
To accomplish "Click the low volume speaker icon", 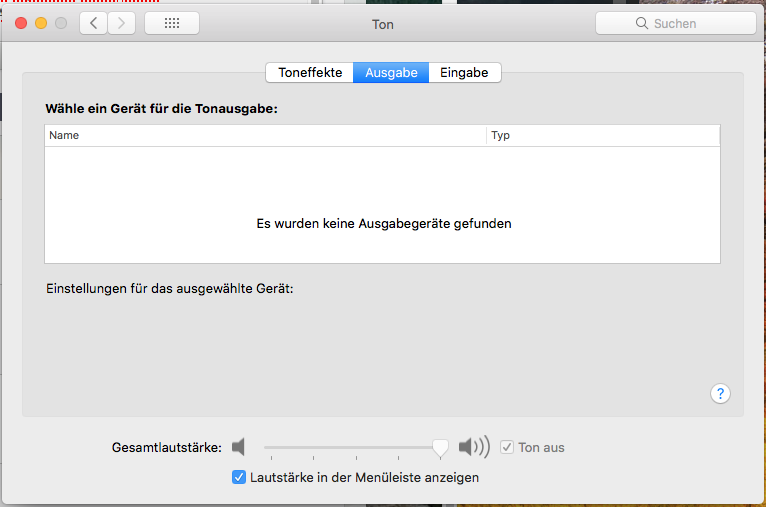I will click(238, 447).
